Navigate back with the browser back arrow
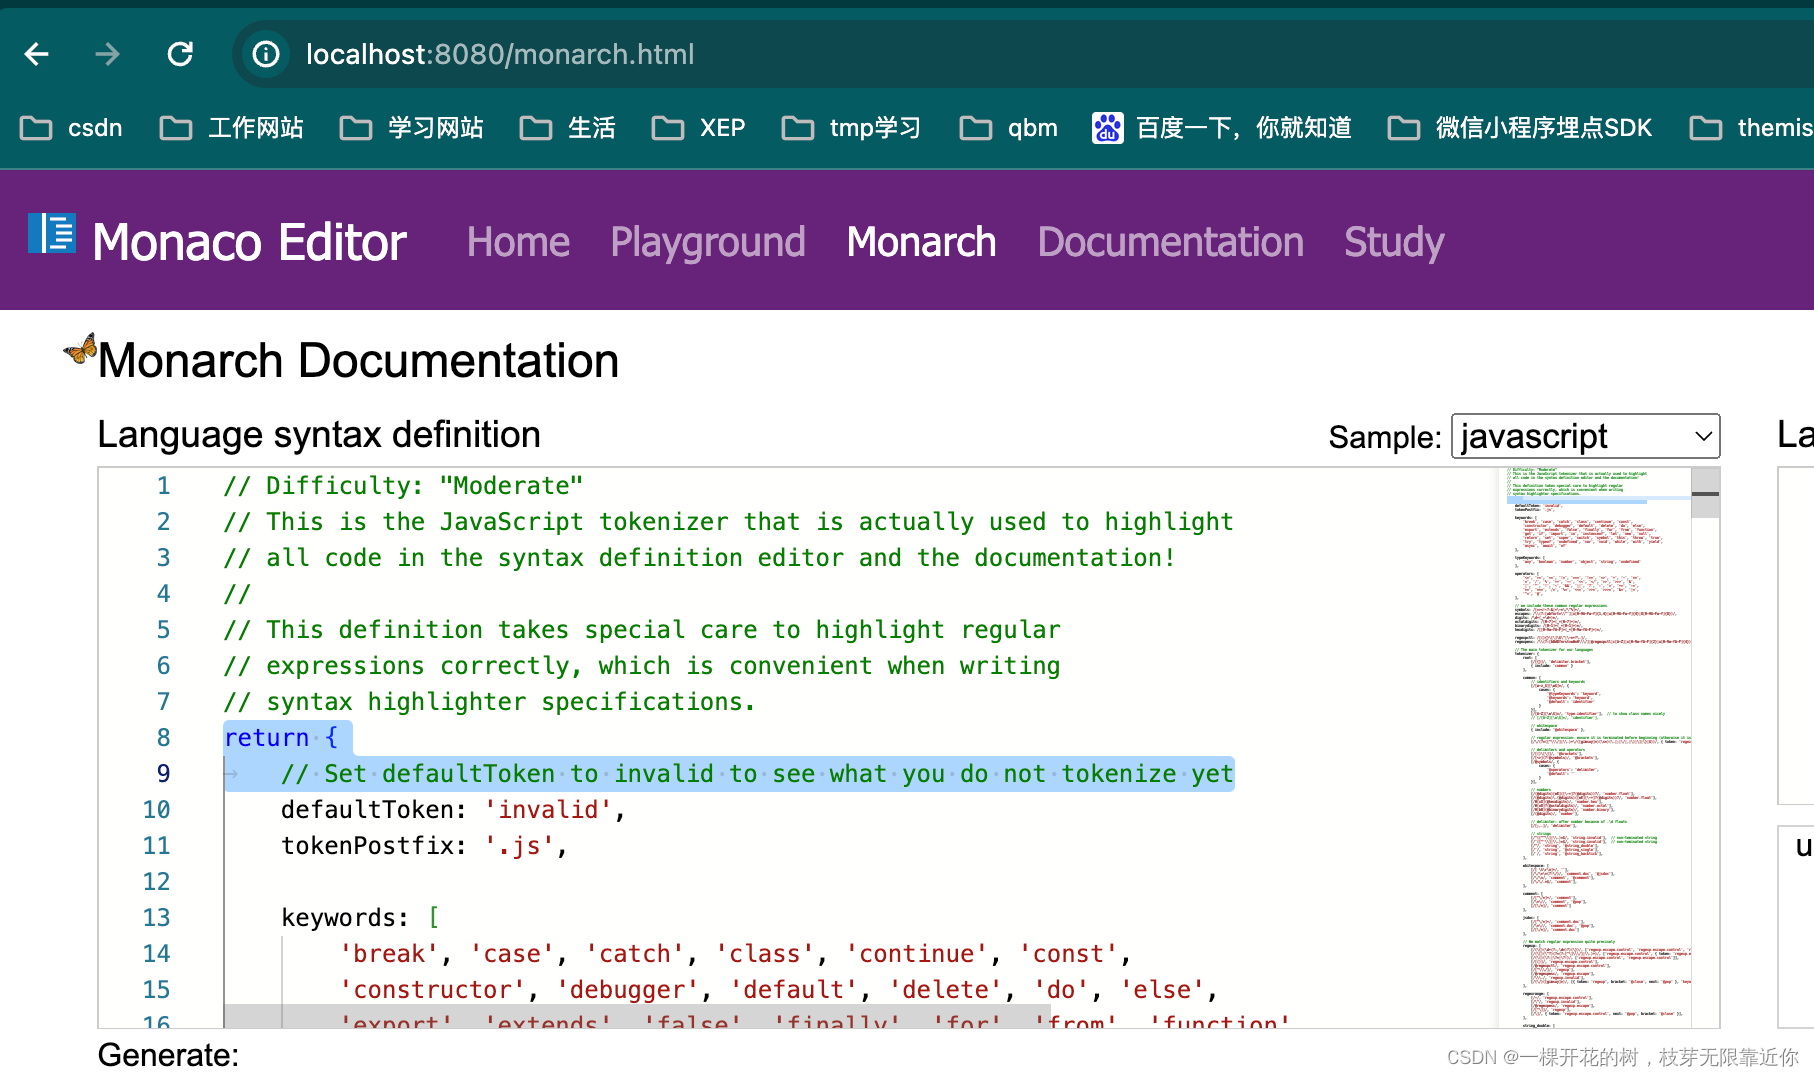 point(36,54)
